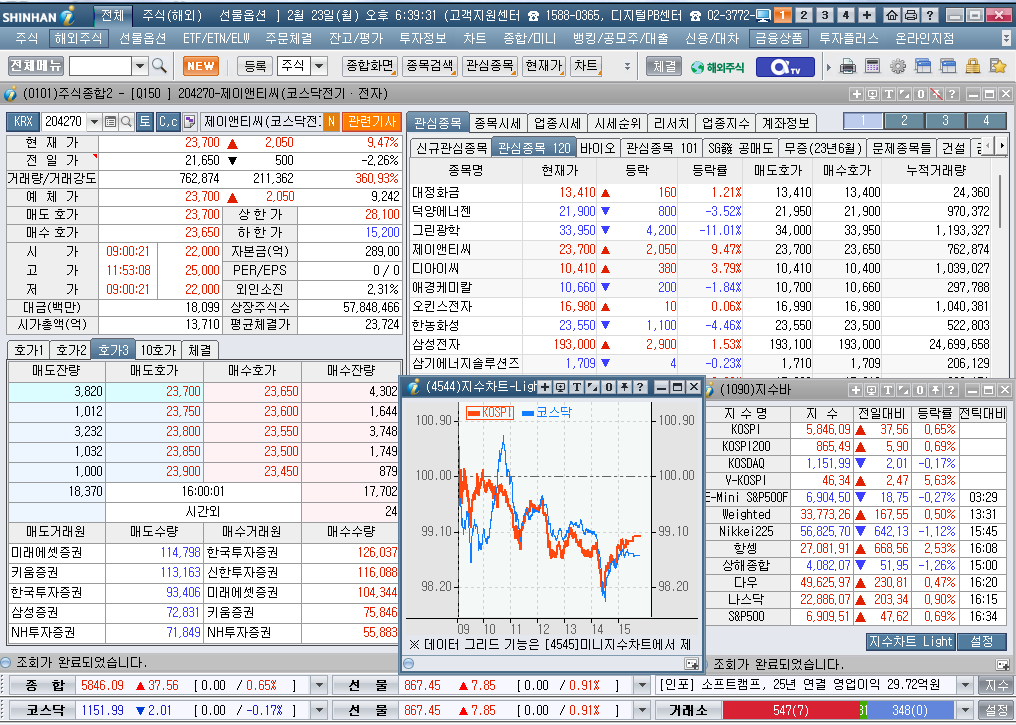Open 종합 index ticker dropdown
This screenshot has height=725, width=1016.
[x=318, y=685]
